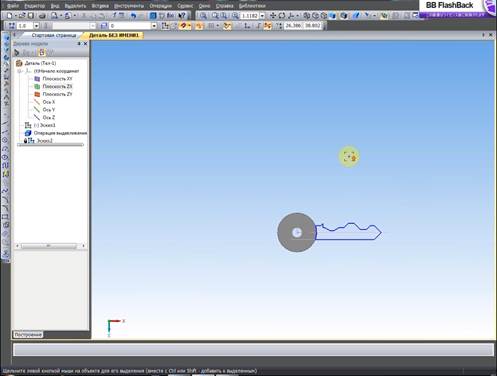Viewport: 497px width, 376px height.
Task: Select Ось Z in the model tree
Action: (x=49, y=117)
